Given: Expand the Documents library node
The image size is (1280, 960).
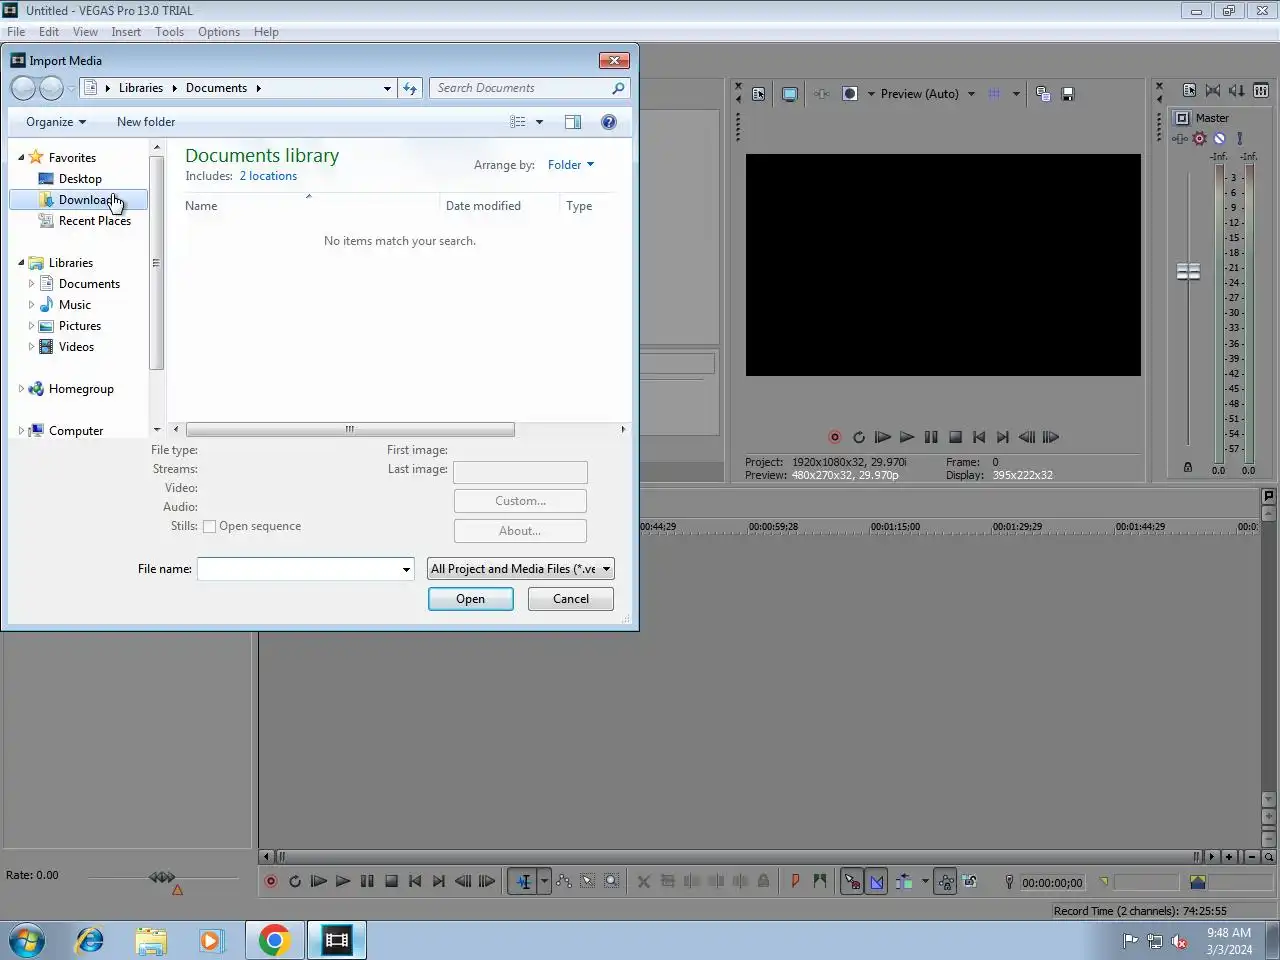Looking at the screenshot, I should (31, 284).
